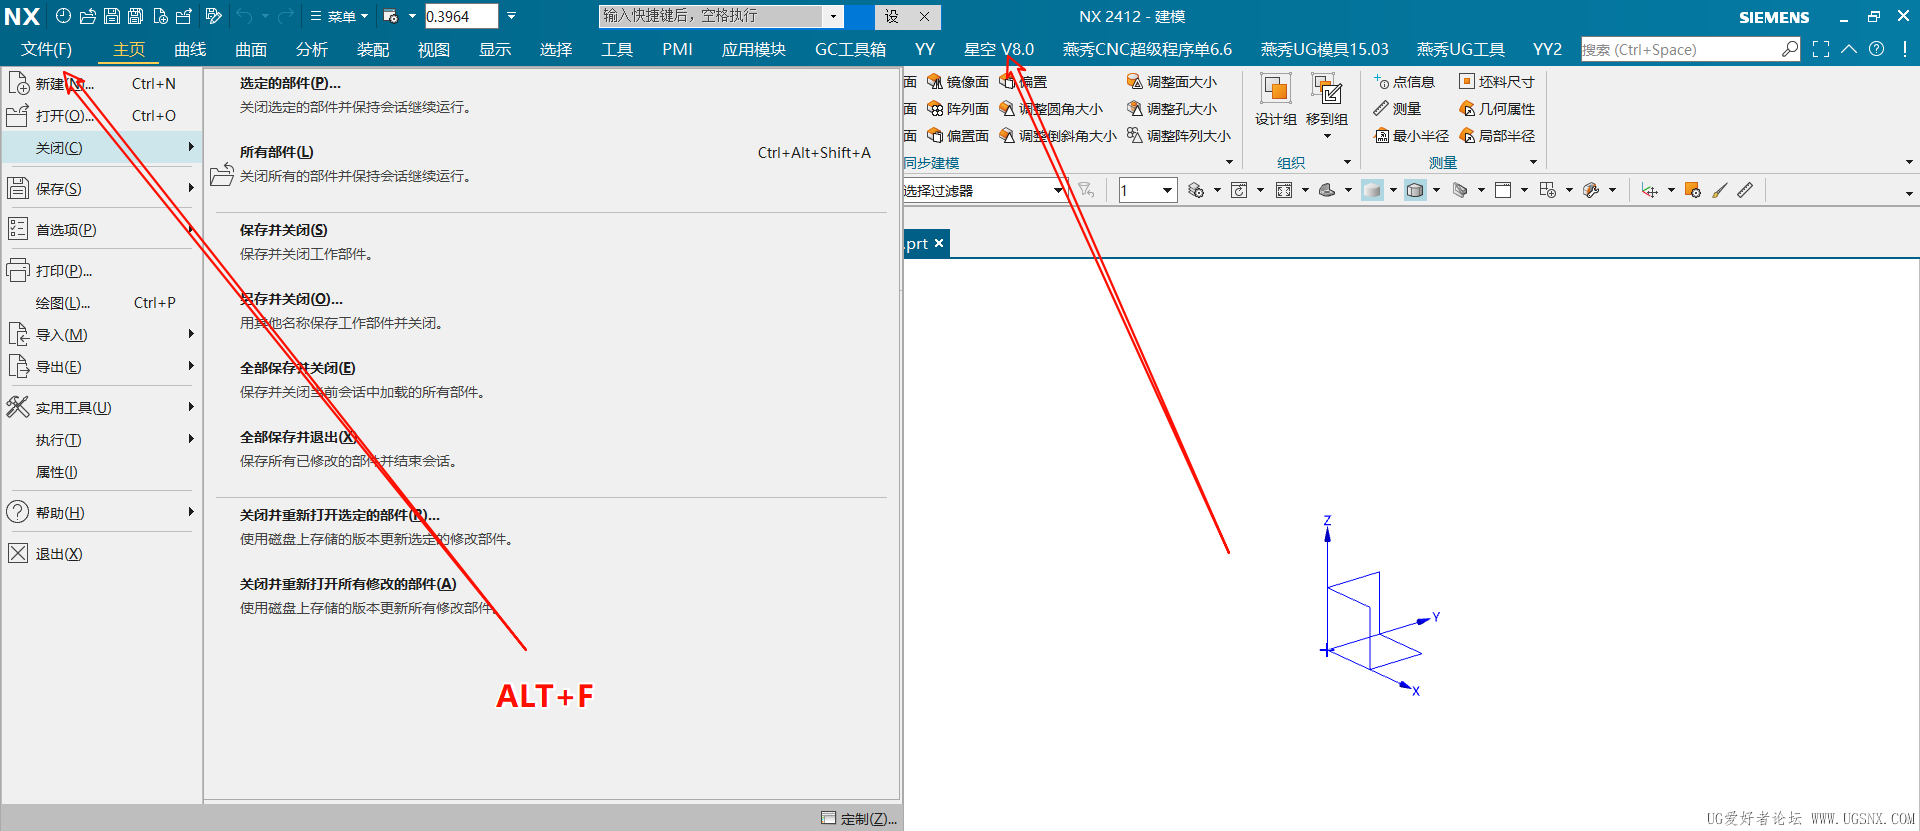Collapse the ribbon with the up chevron
Screen dimensions: 1920x831
(1849, 49)
